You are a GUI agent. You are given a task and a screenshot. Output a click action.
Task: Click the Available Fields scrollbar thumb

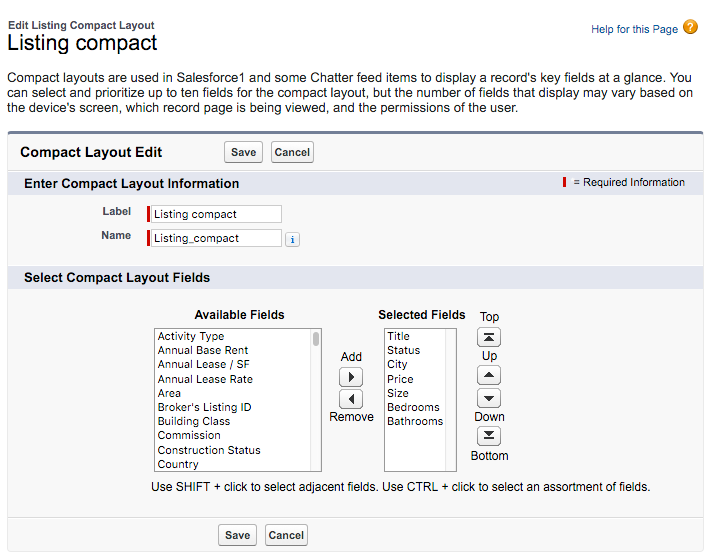pyautogui.click(x=316, y=339)
